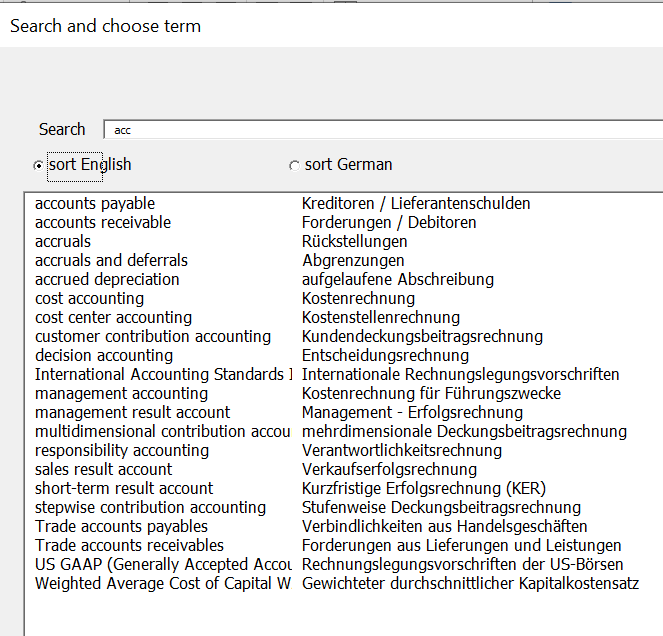Select cost center accounting row

pyautogui.click(x=113, y=318)
